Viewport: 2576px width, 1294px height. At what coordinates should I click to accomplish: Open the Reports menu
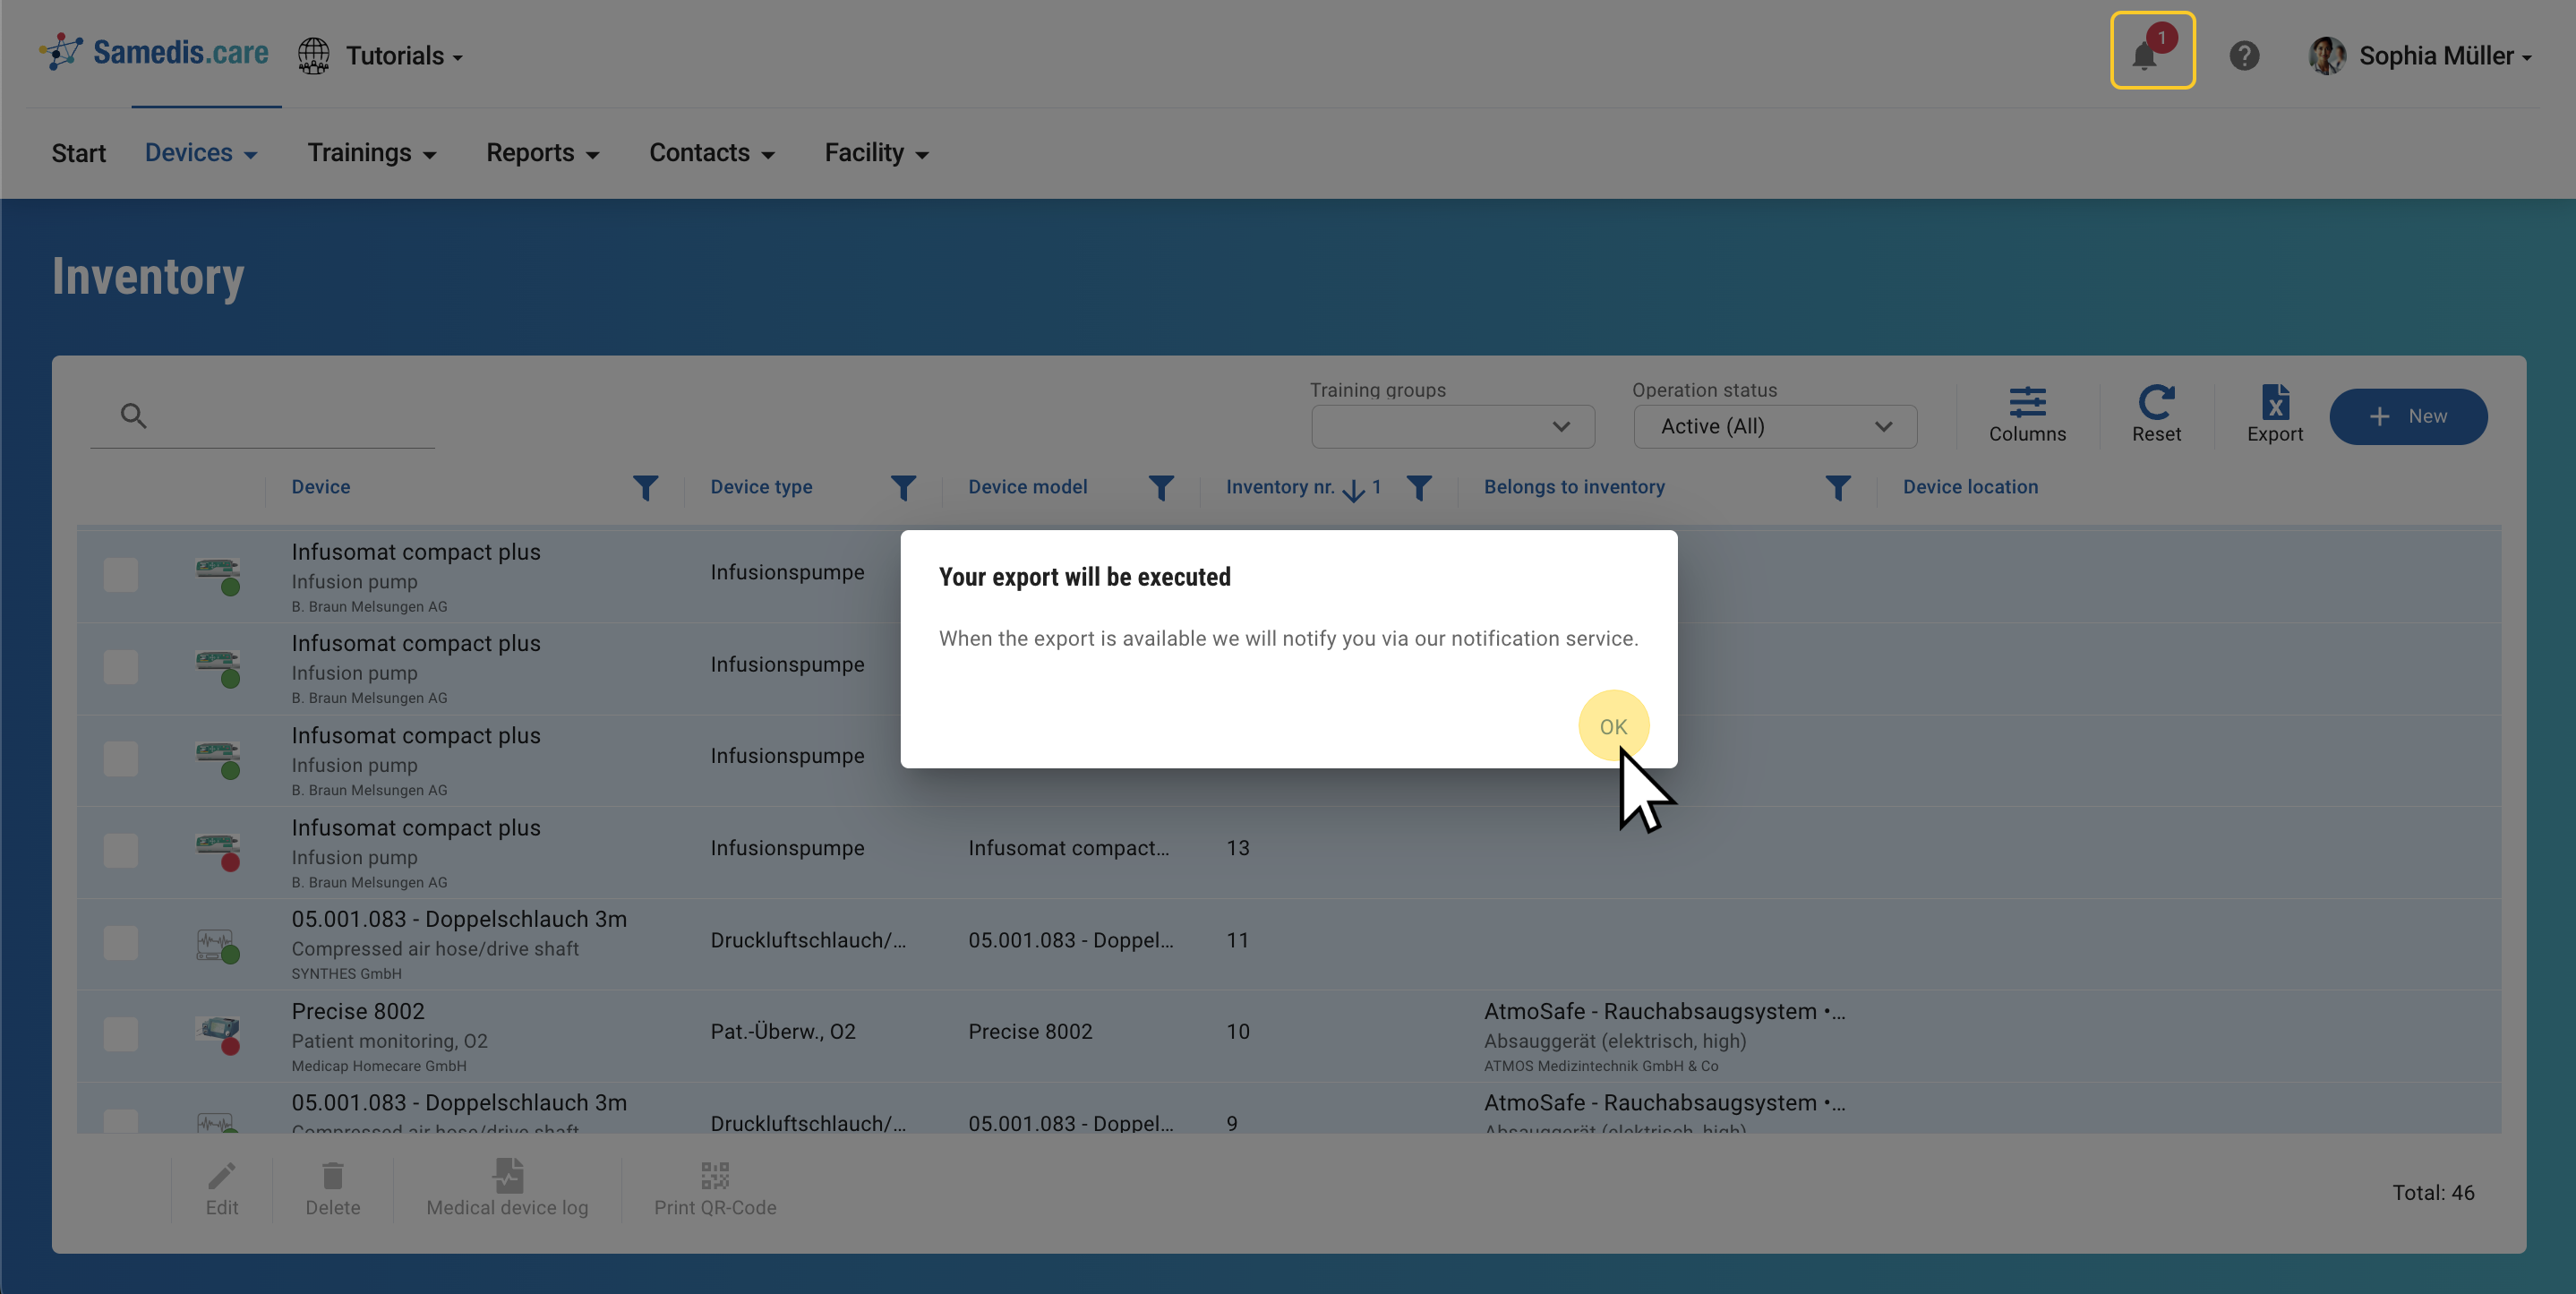(x=542, y=153)
